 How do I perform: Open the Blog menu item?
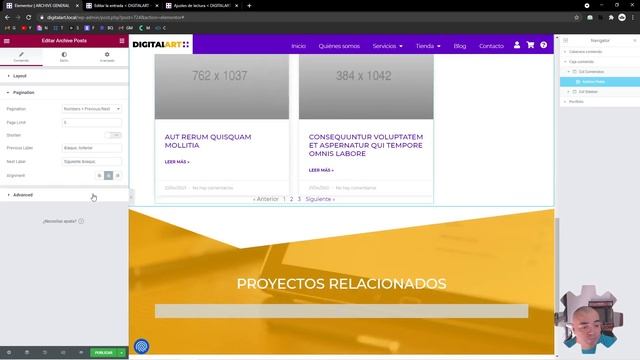(460, 46)
